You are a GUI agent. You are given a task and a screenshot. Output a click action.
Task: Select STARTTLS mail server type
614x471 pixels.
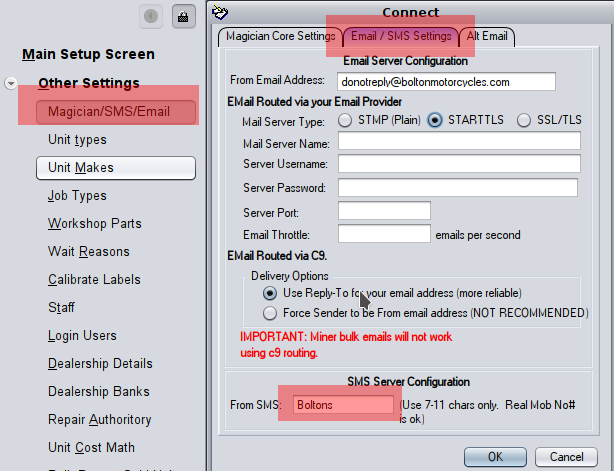click(435, 120)
